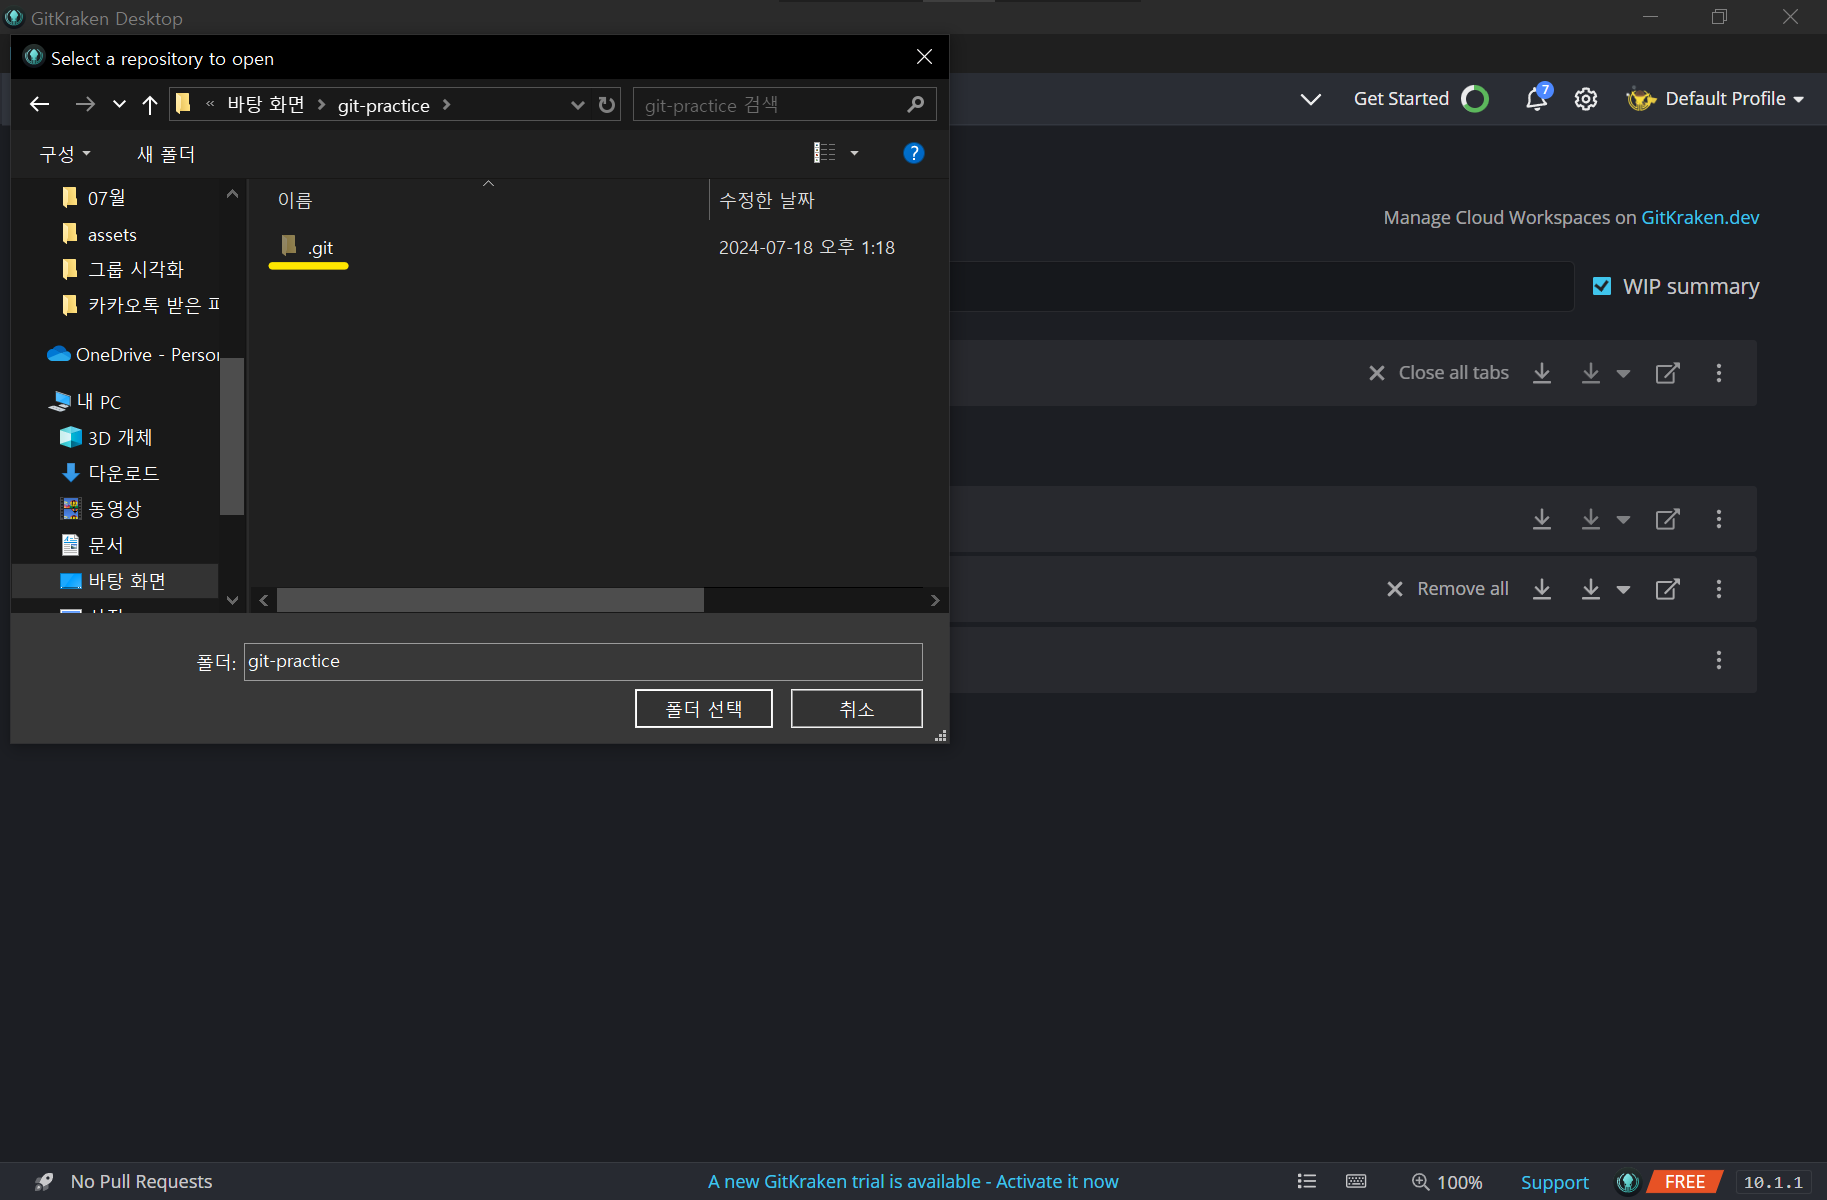Open pull dropdown in Remove all row
Screen dimensions: 1827x1200
click(1623, 590)
